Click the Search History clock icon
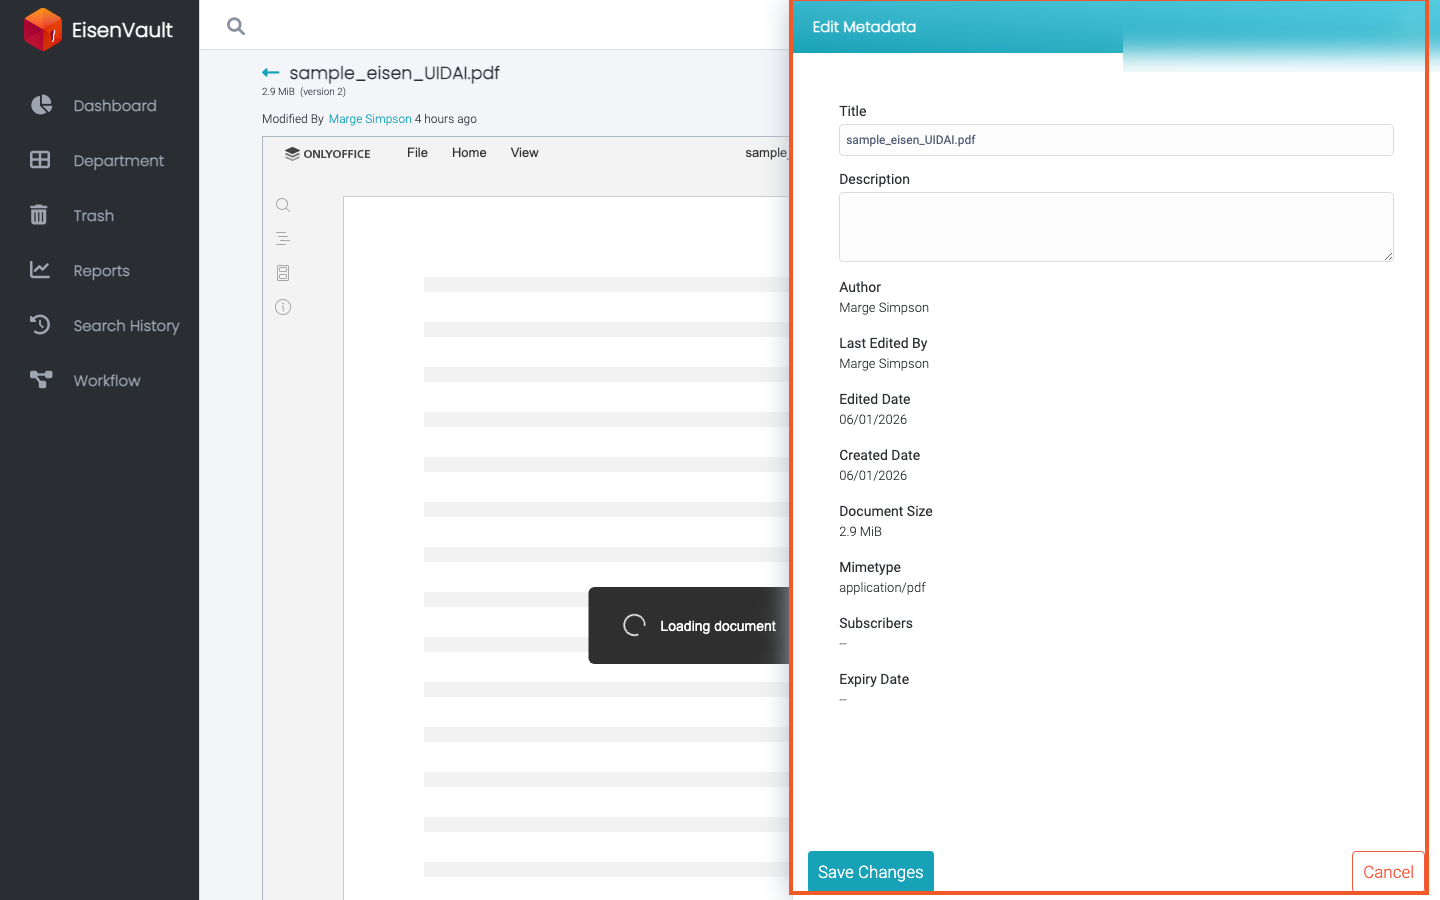The image size is (1440, 900). [x=40, y=325]
